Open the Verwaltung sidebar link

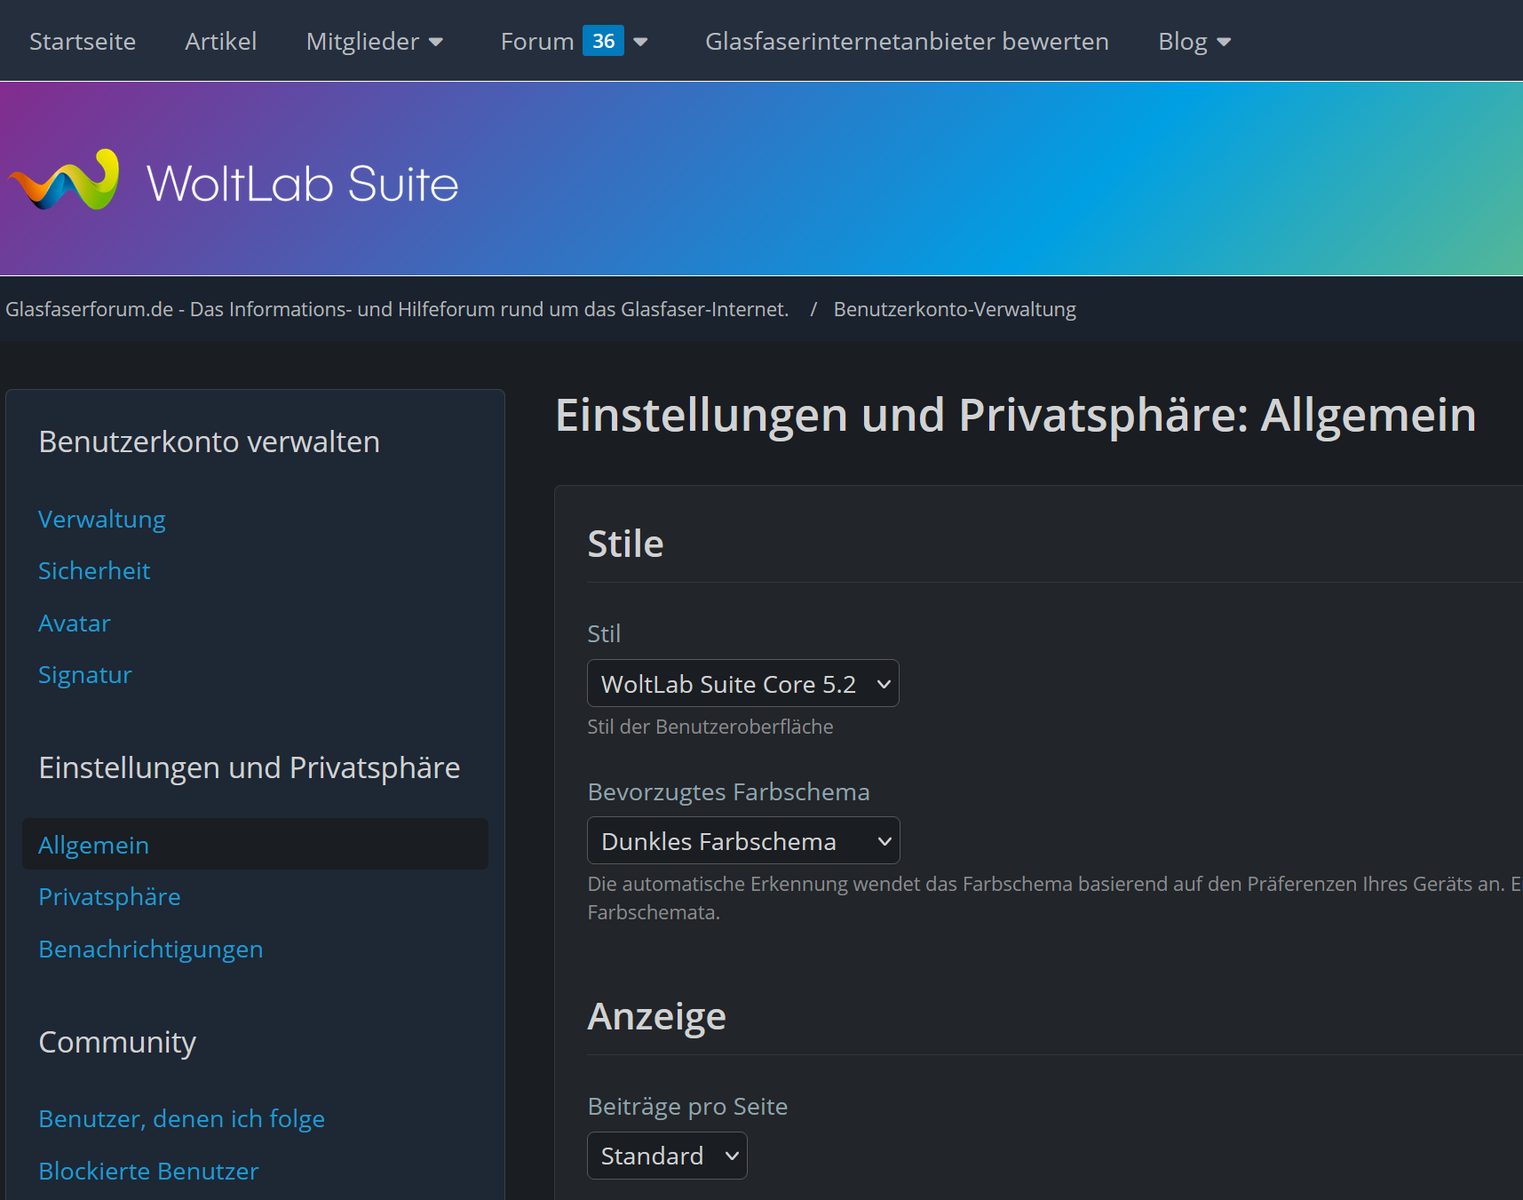(102, 519)
